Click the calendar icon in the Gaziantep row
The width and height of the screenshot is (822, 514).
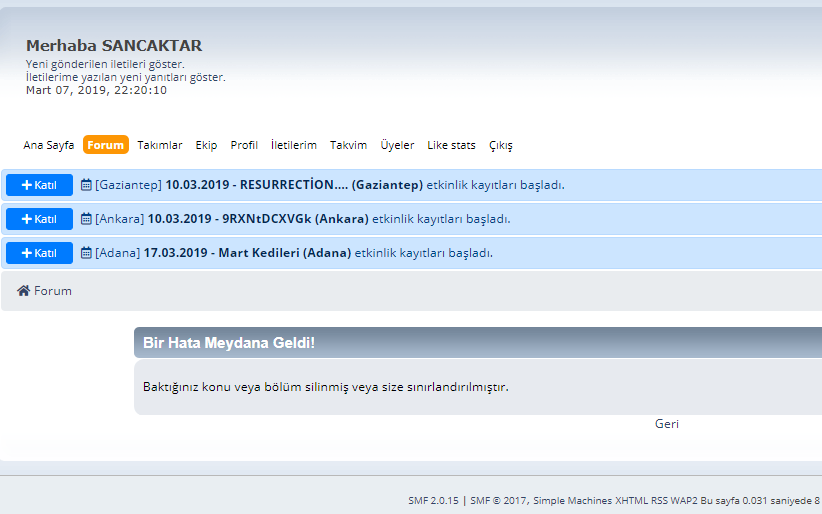[86, 185]
